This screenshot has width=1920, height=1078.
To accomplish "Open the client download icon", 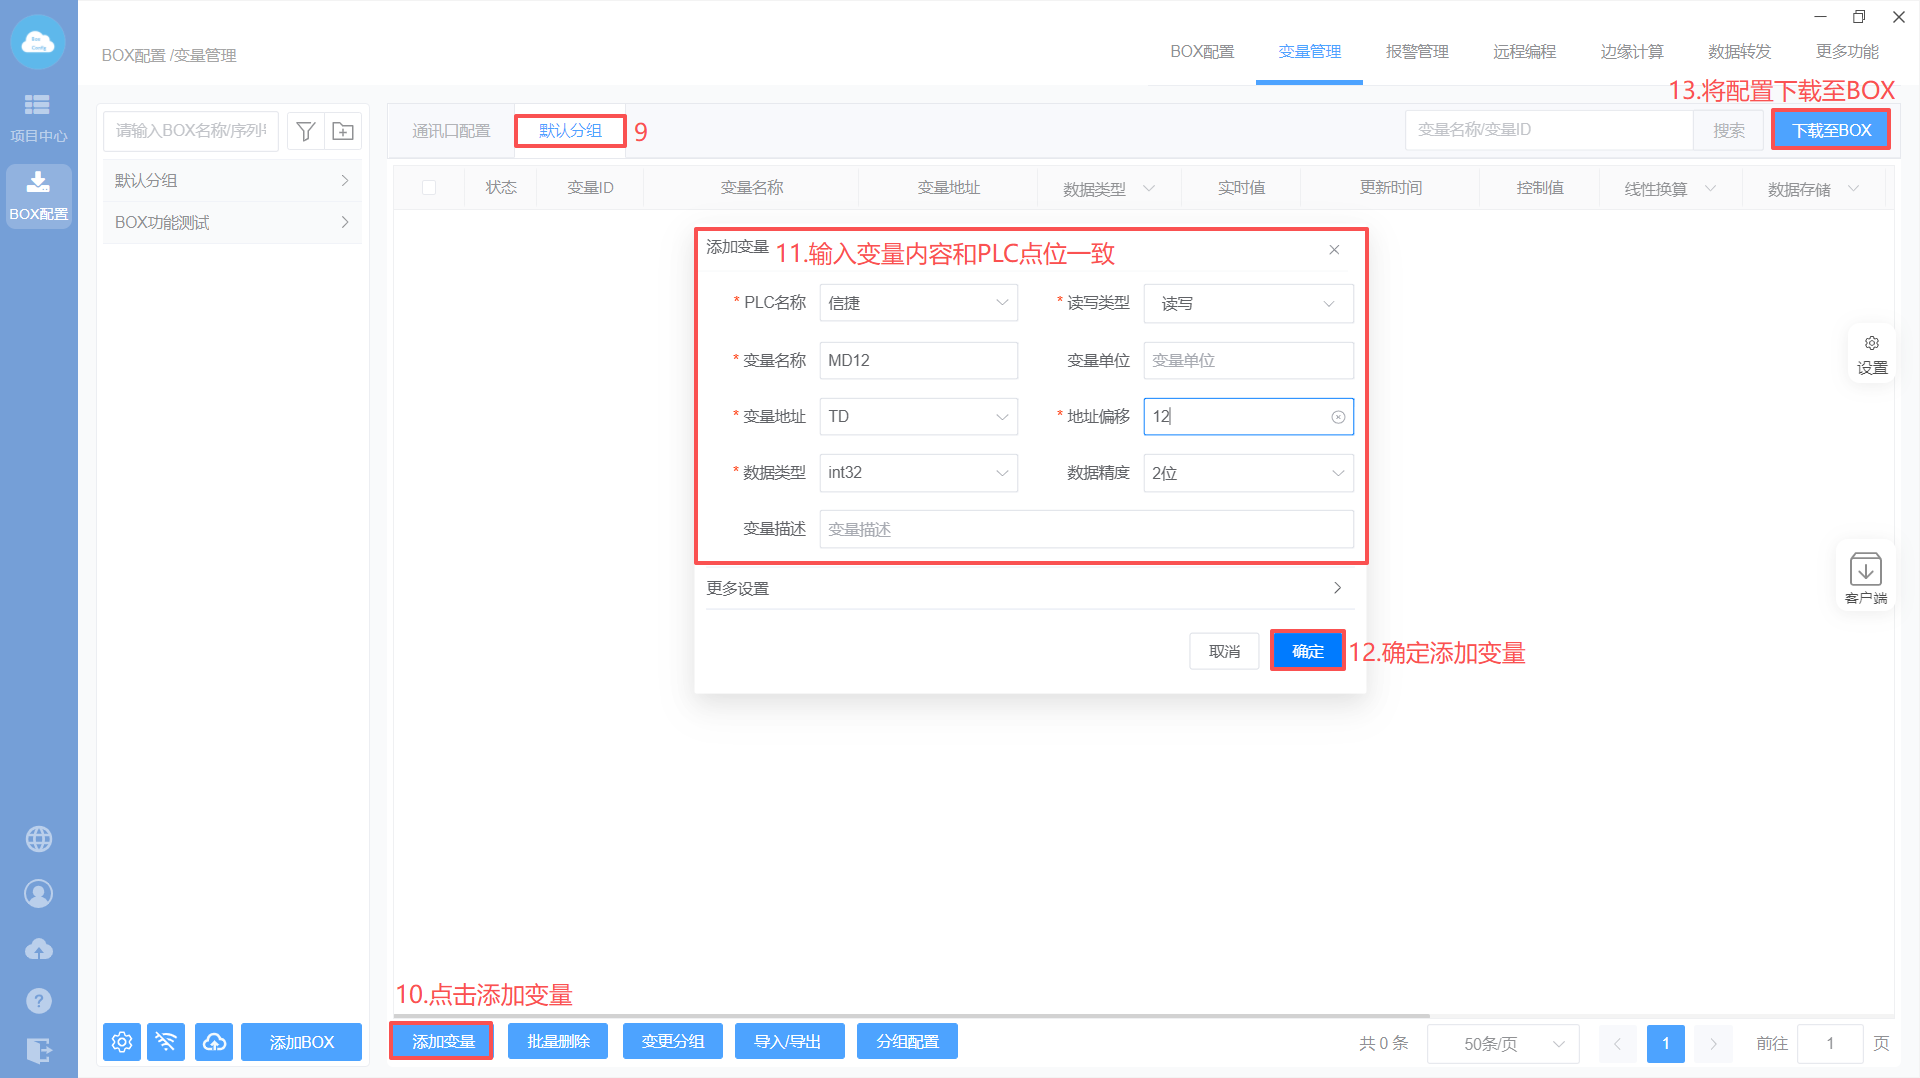I will tap(1865, 578).
